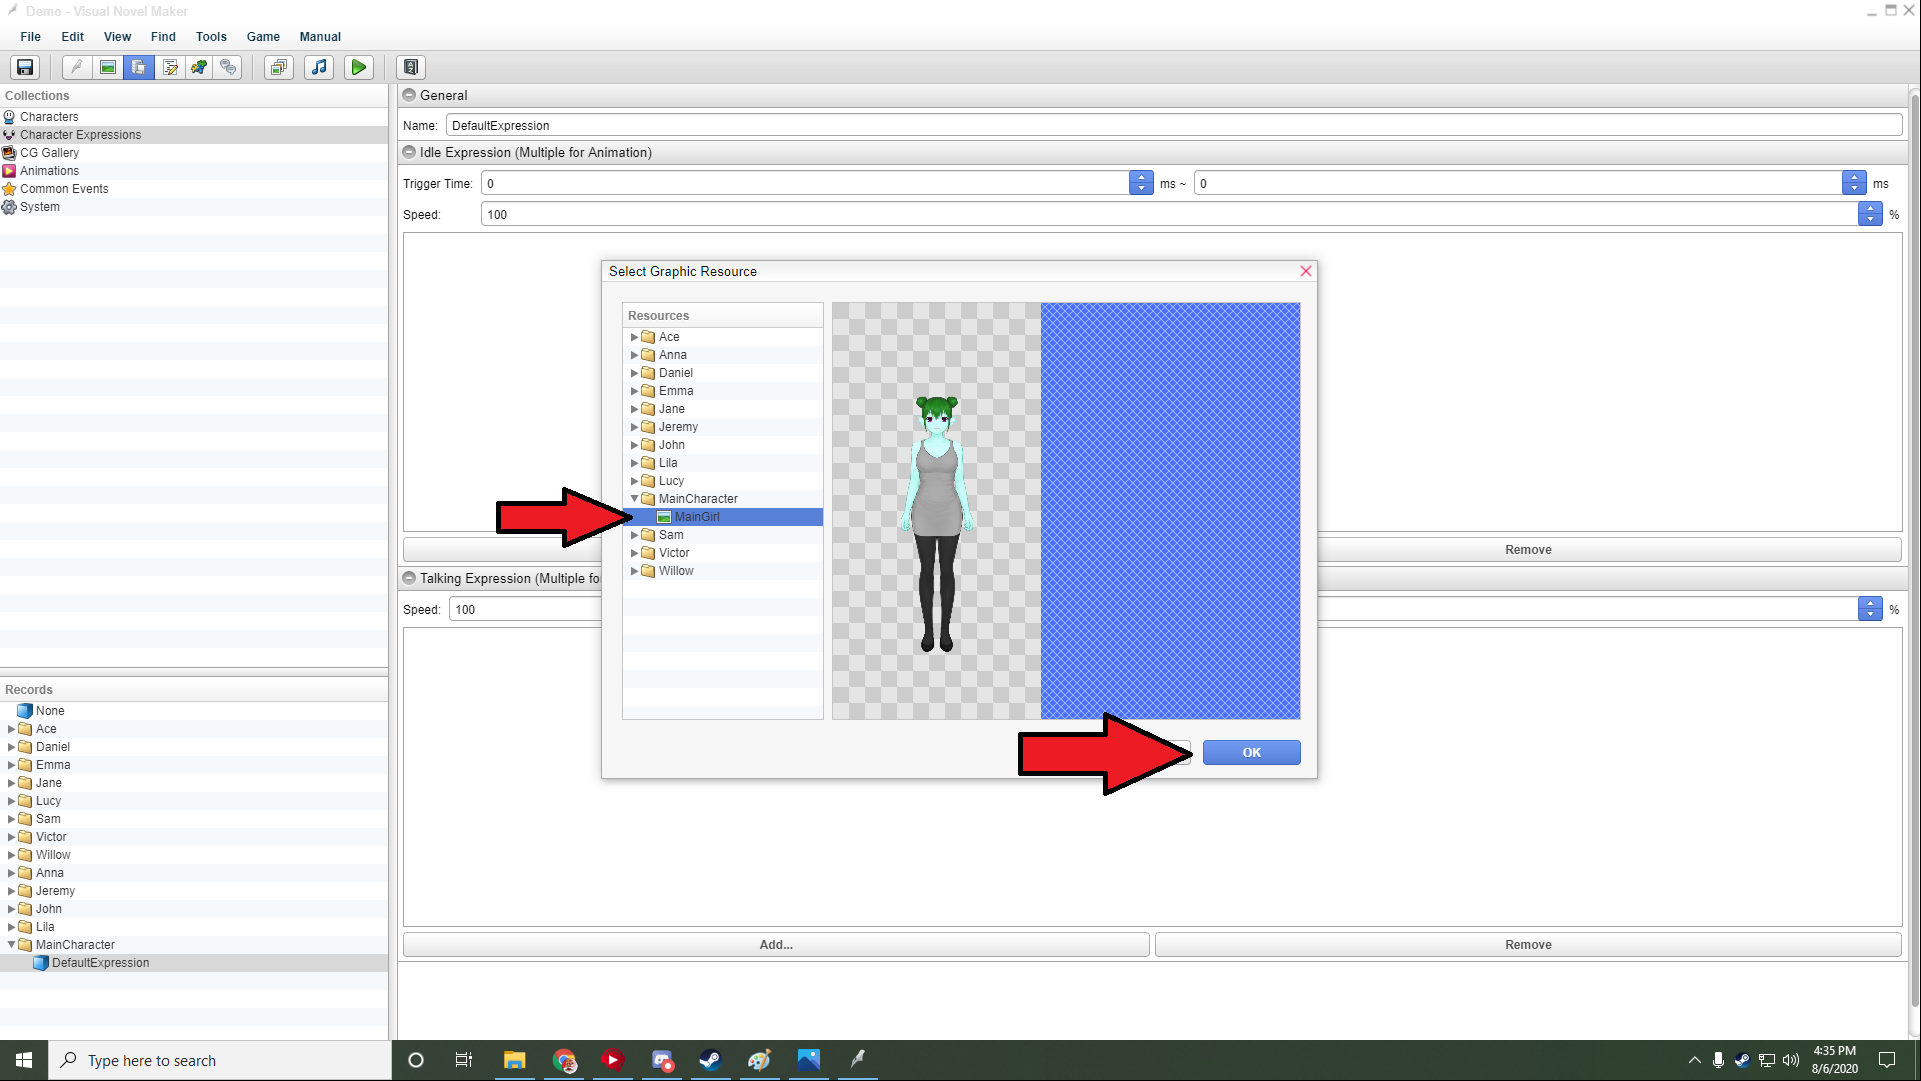
Task: Open the music note audio manager
Action: (x=319, y=67)
